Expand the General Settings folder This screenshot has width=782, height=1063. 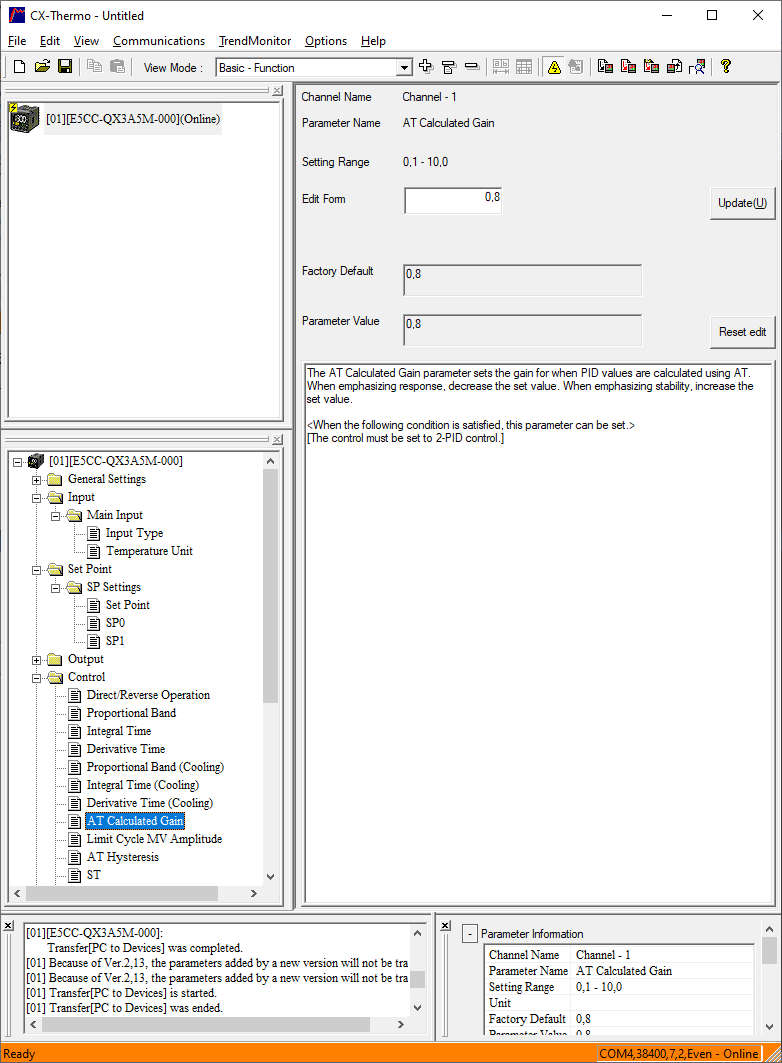pos(37,480)
